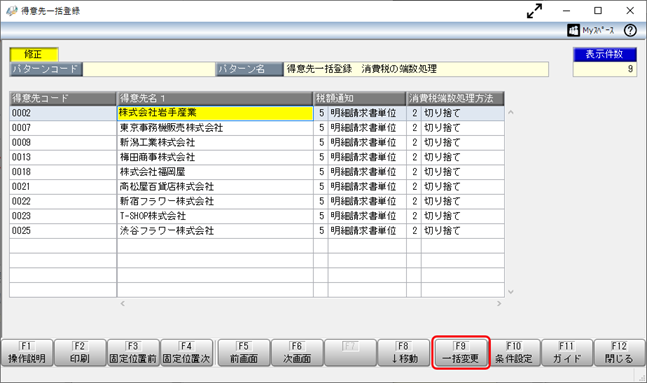This screenshot has width=647, height=383.
Task: Click F11 ガイド button
Action: click(x=567, y=353)
